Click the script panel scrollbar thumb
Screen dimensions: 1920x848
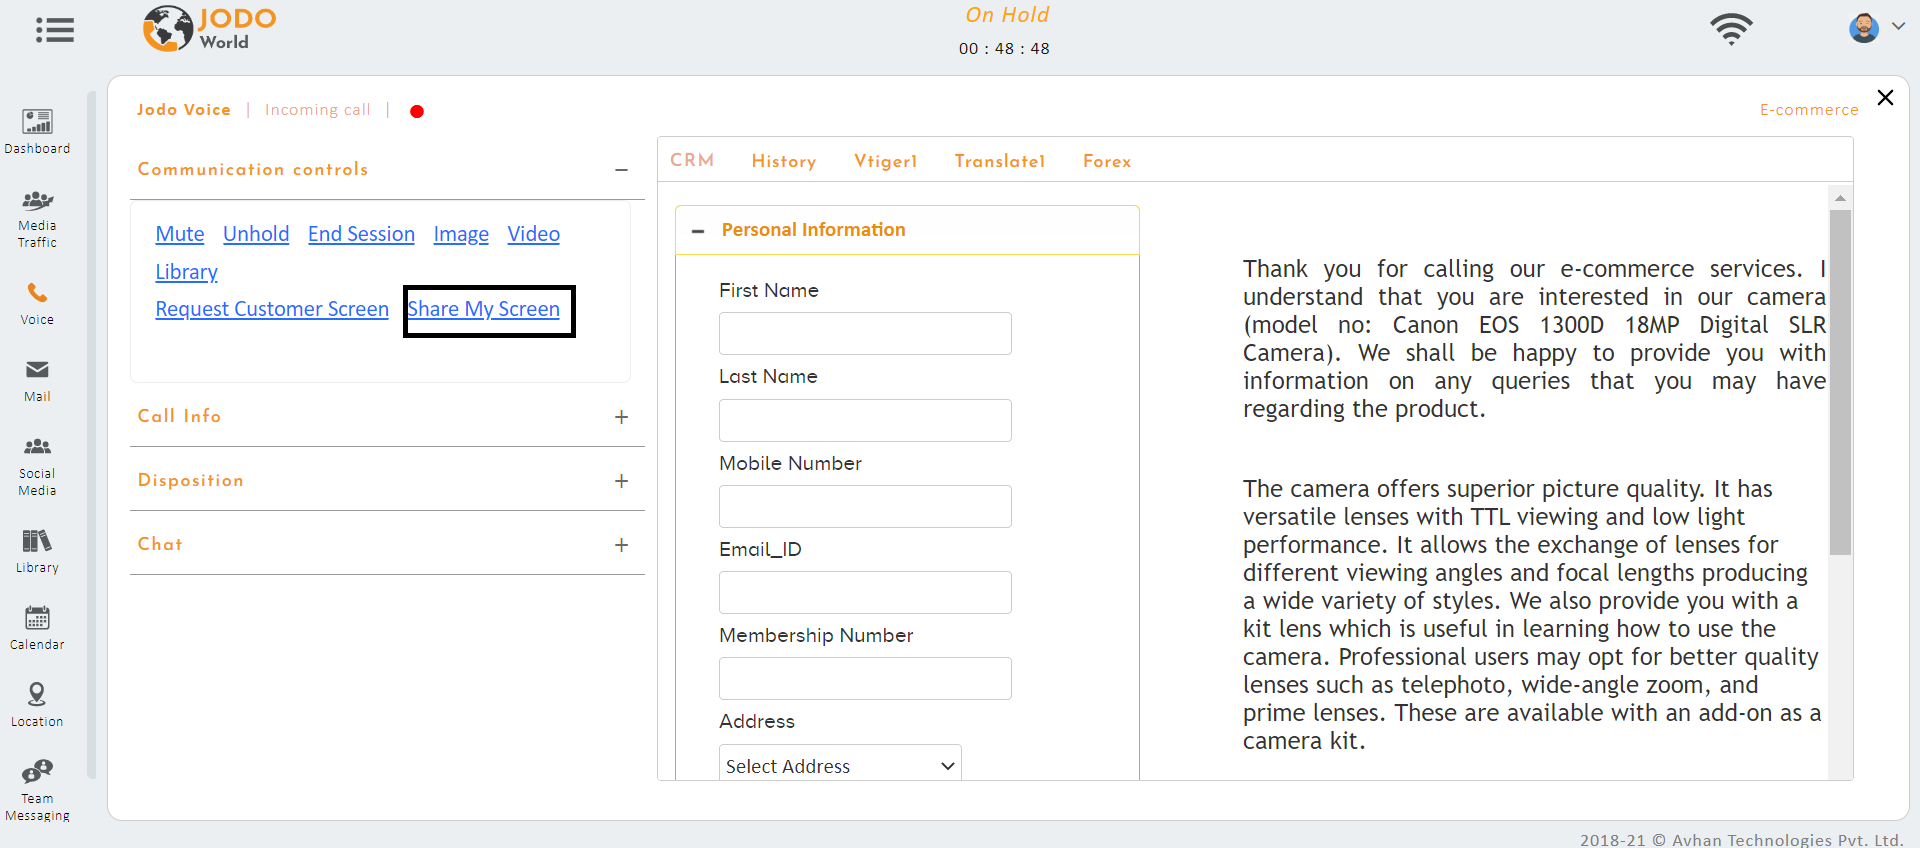pyautogui.click(x=1840, y=382)
